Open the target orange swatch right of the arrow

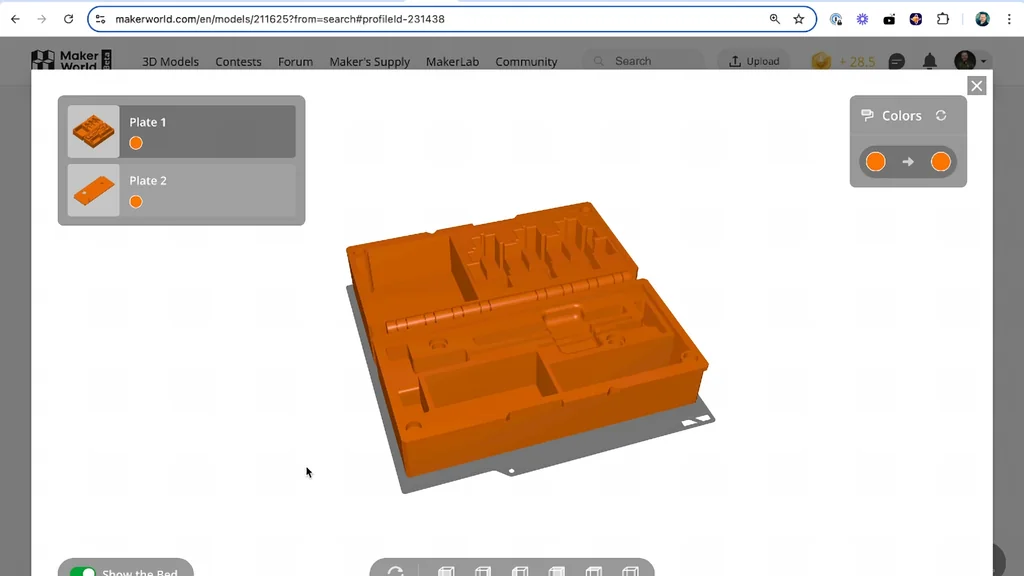pos(940,161)
